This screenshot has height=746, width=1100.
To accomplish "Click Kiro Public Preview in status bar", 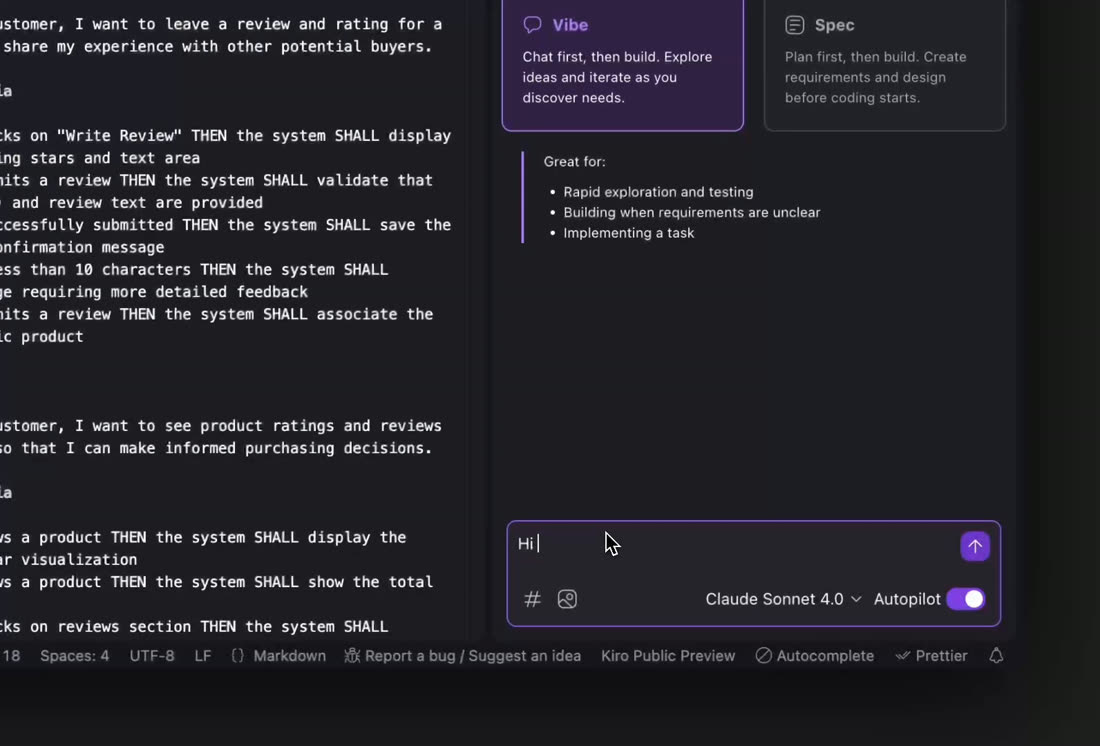I will pos(668,655).
